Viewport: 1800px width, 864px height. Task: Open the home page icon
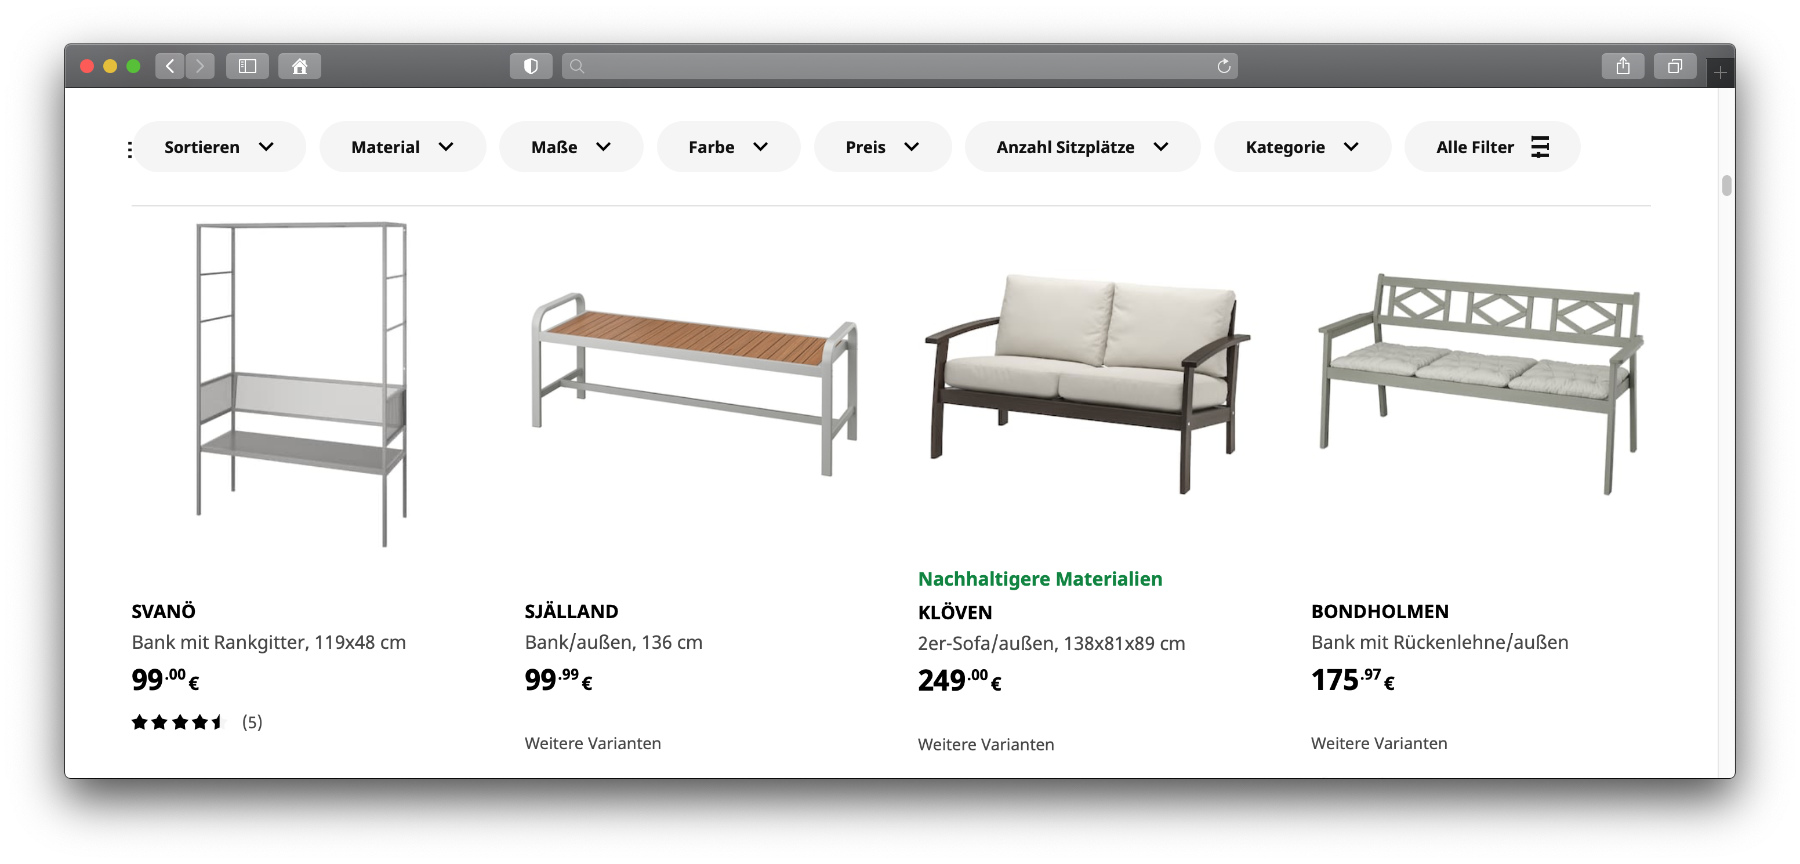[x=299, y=66]
